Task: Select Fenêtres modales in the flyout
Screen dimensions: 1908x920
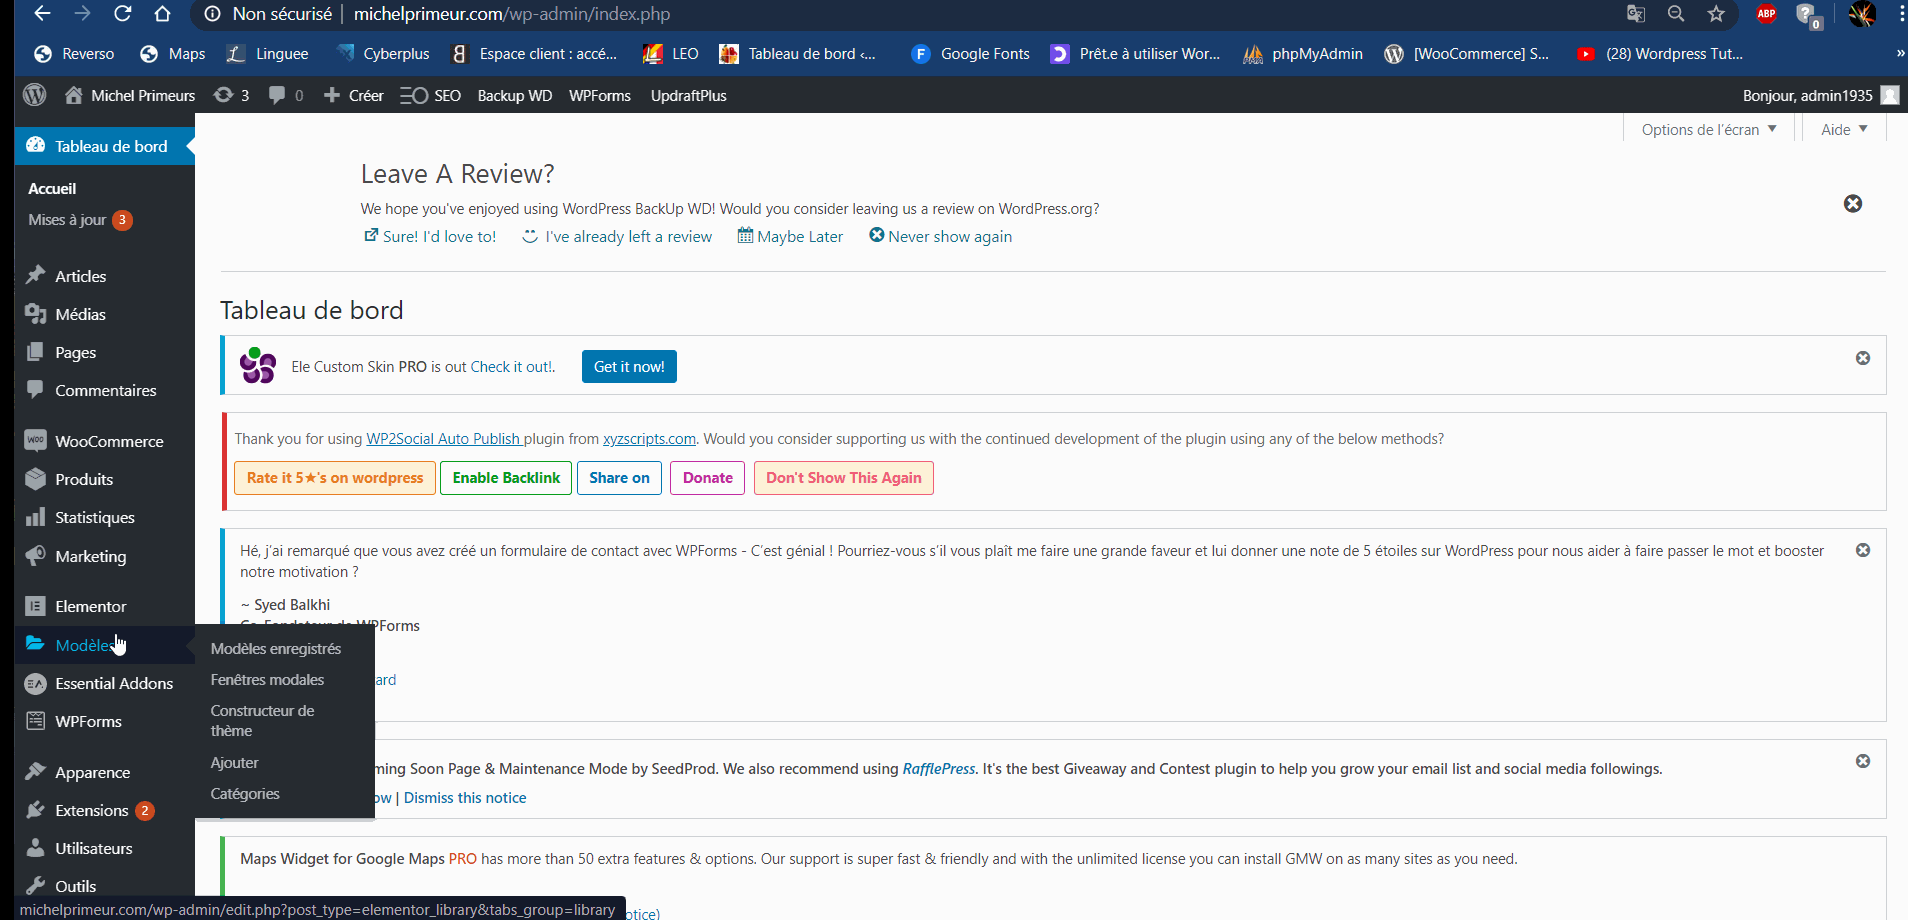Action: click(267, 679)
